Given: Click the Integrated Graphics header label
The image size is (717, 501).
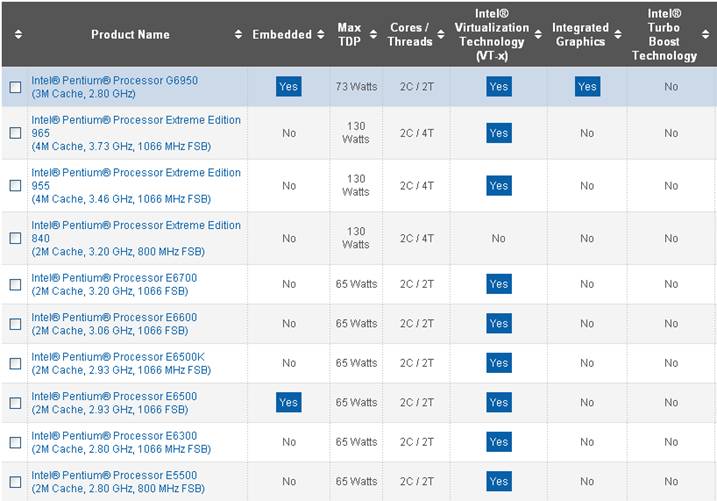Looking at the screenshot, I should click(580, 34).
